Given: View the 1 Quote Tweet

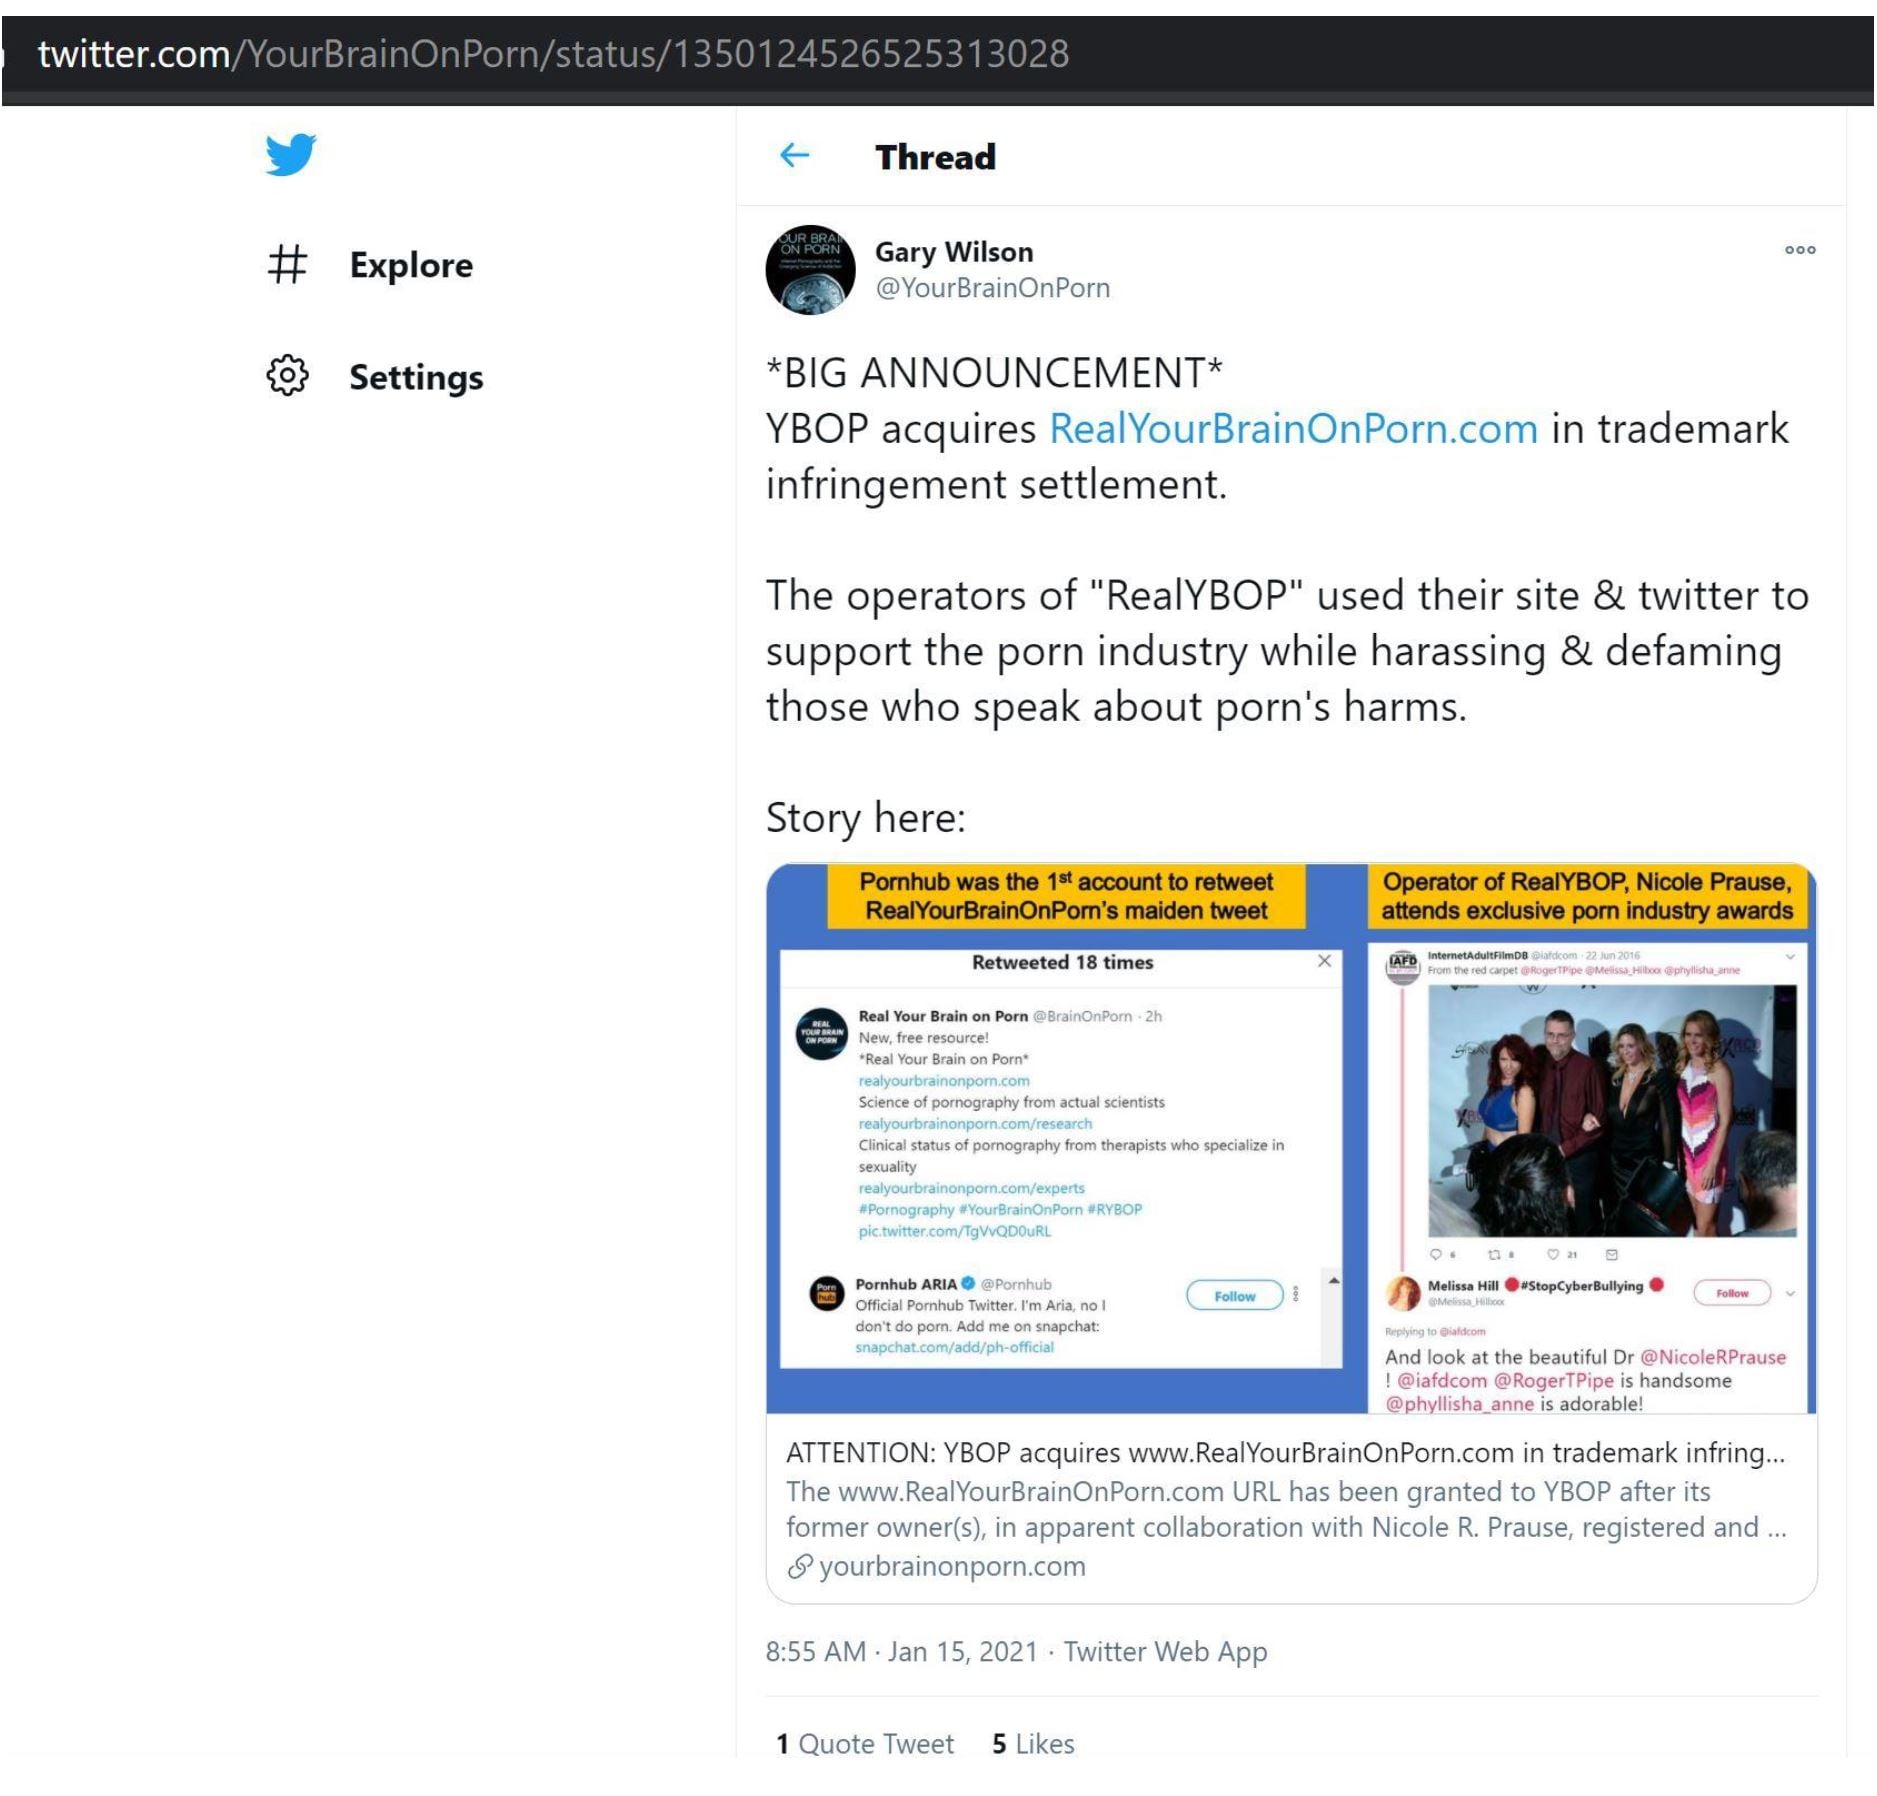Looking at the screenshot, I should click(864, 1743).
